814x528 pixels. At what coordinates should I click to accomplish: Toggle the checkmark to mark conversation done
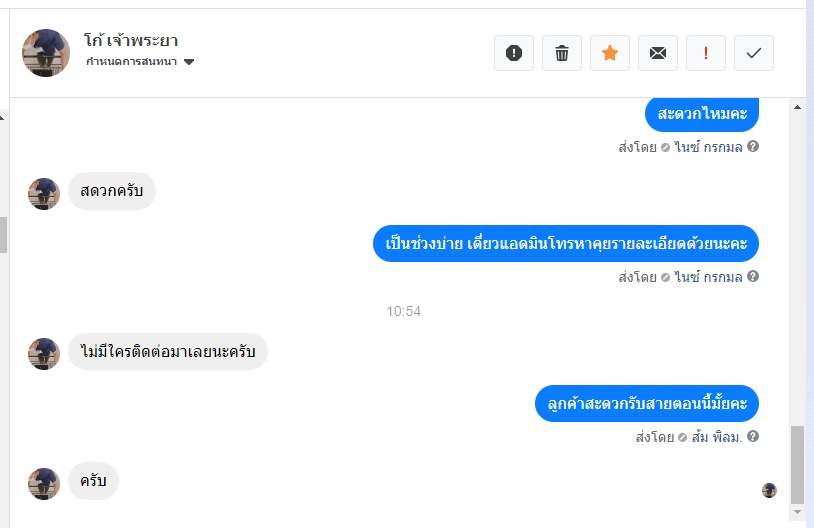coord(754,53)
